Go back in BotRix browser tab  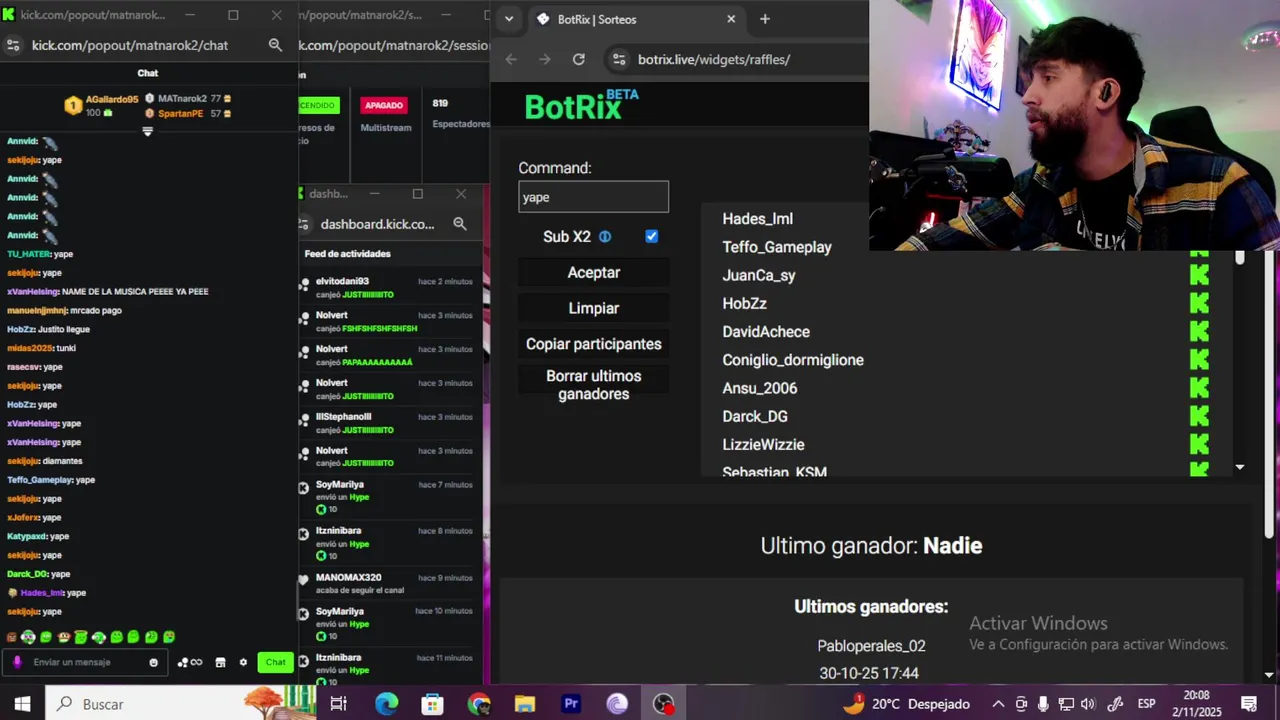pyautogui.click(x=511, y=59)
